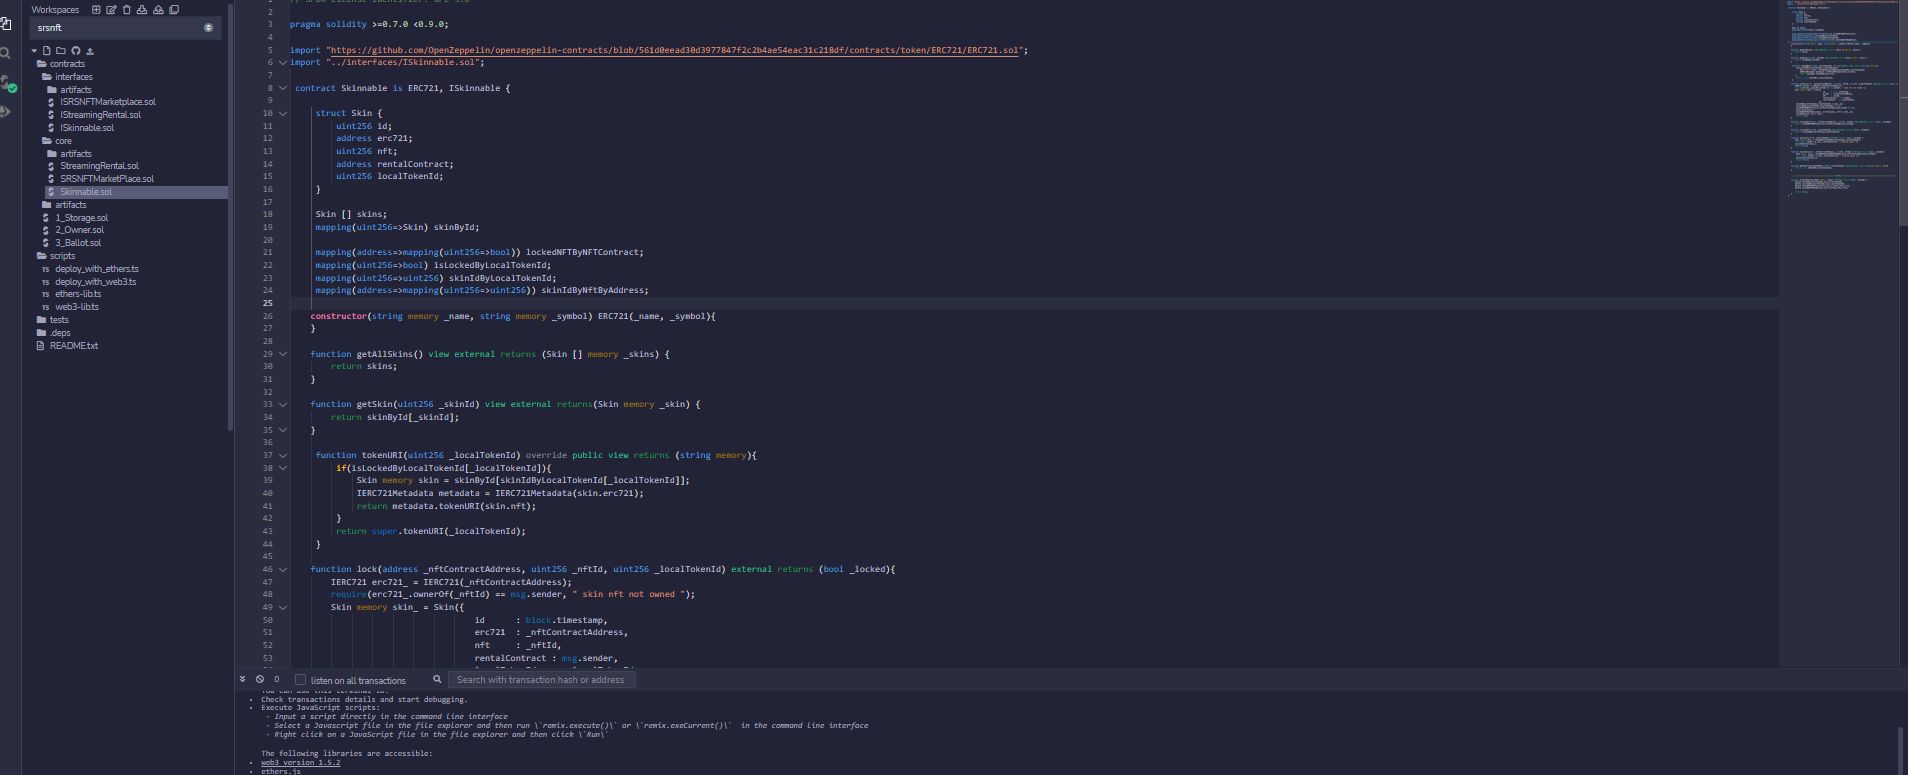Open web3-lib.ts script
The width and height of the screenshot is (1908, 775).
pyautogui.click(x=77, y=307)
